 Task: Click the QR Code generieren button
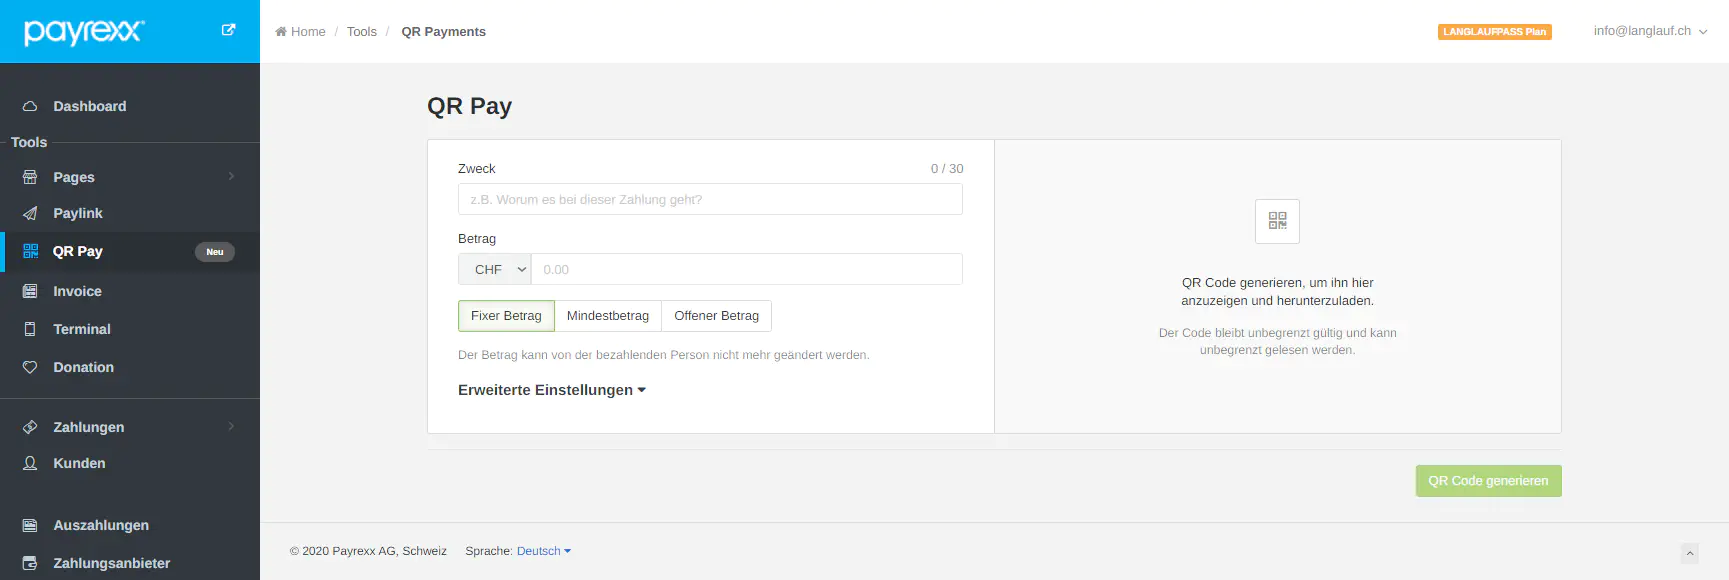(1488, 481)
